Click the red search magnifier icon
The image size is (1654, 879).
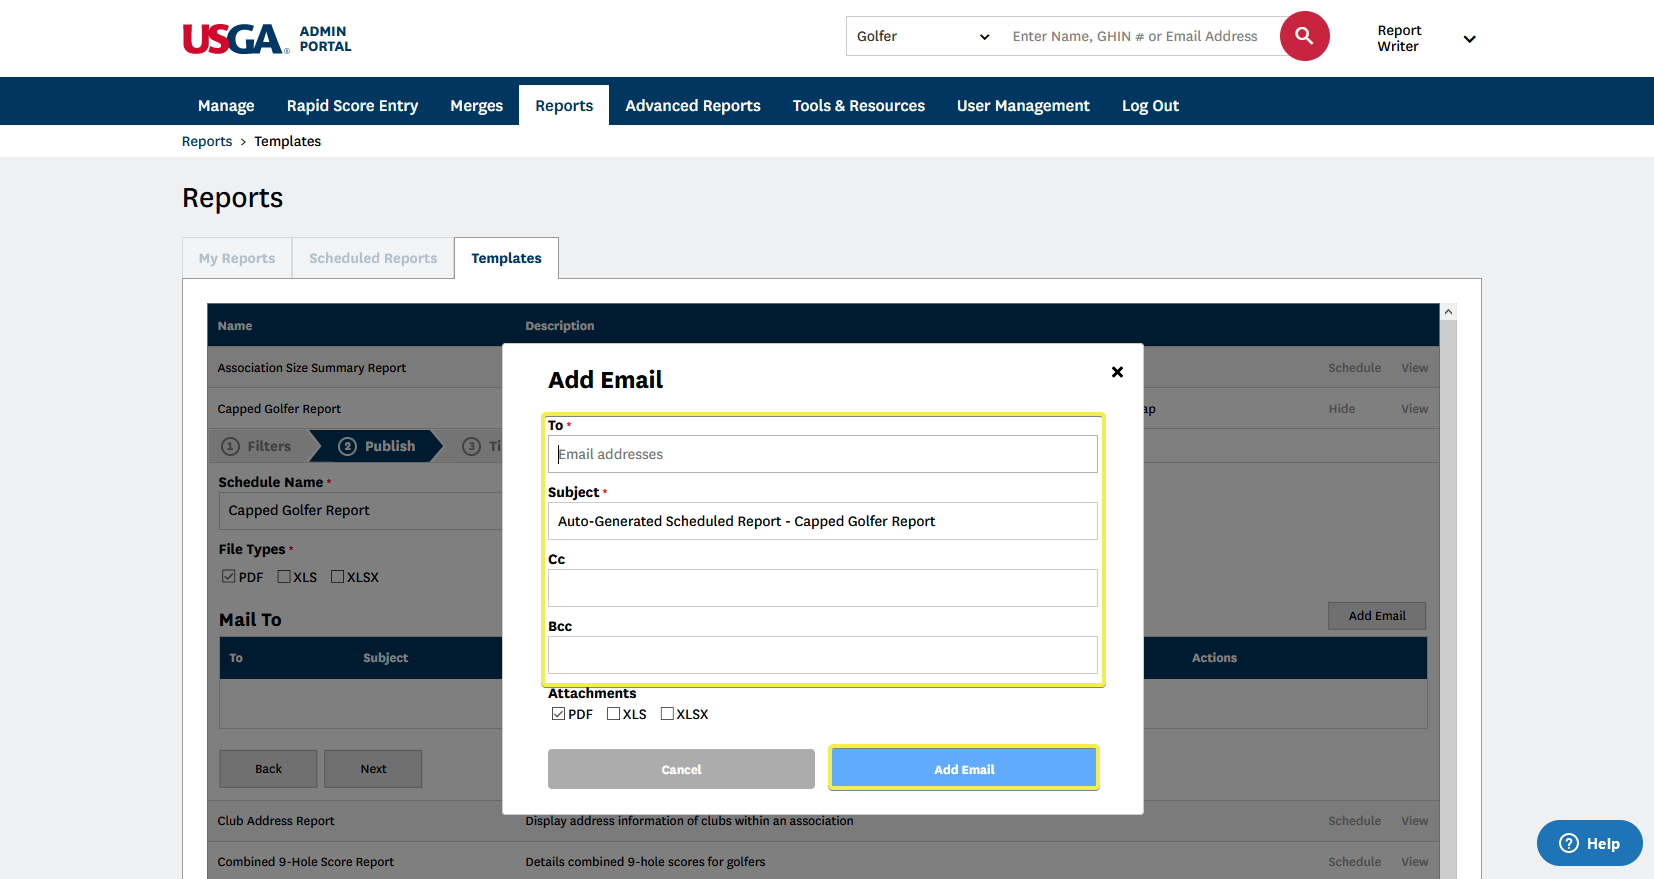(x=1304, y=36)
